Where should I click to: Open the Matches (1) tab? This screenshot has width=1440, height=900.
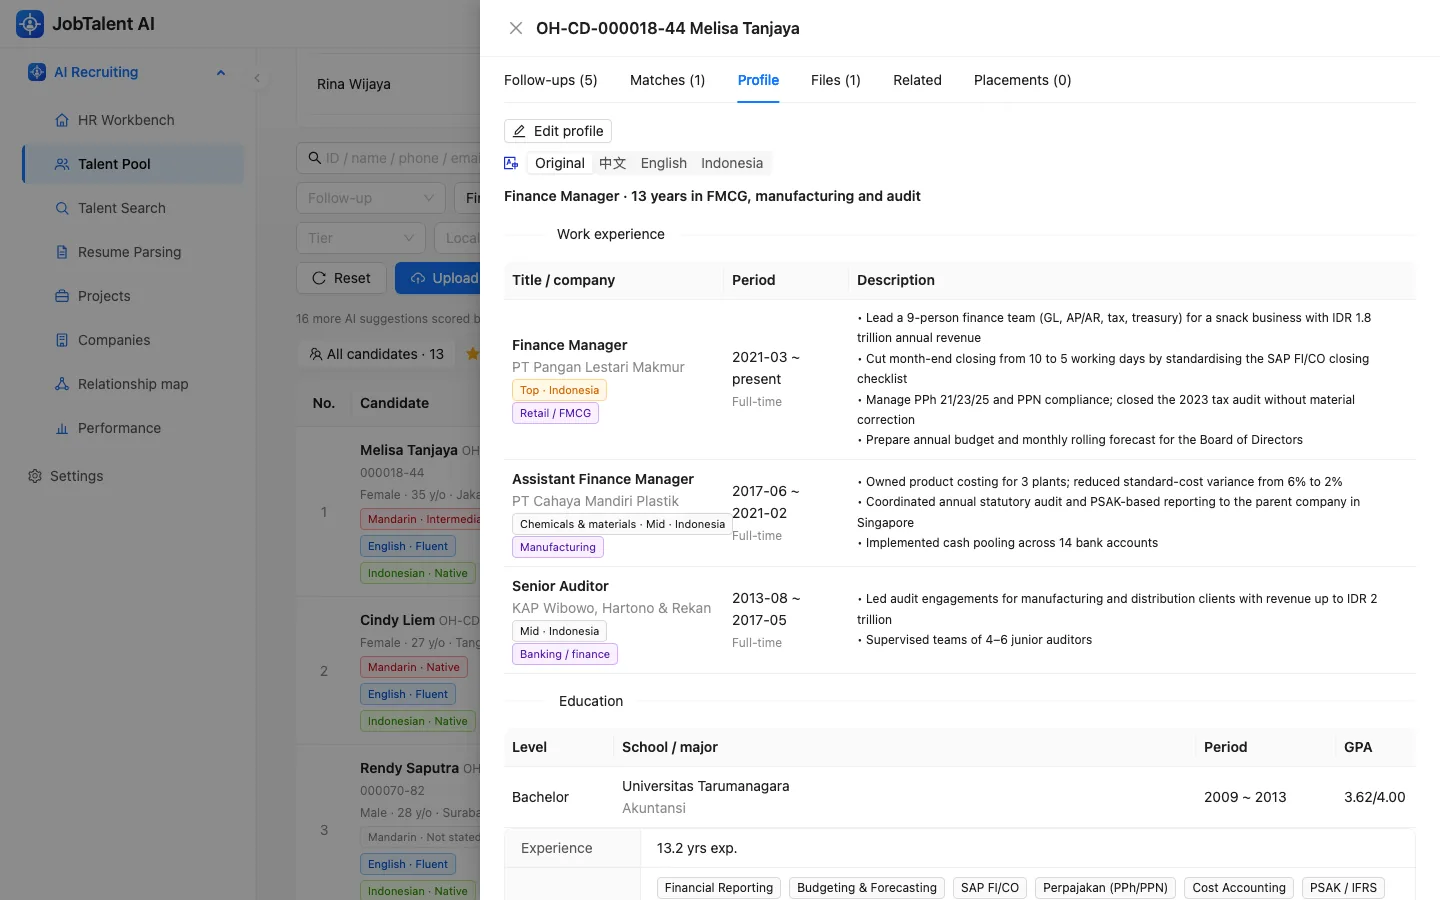pos(667,80)
